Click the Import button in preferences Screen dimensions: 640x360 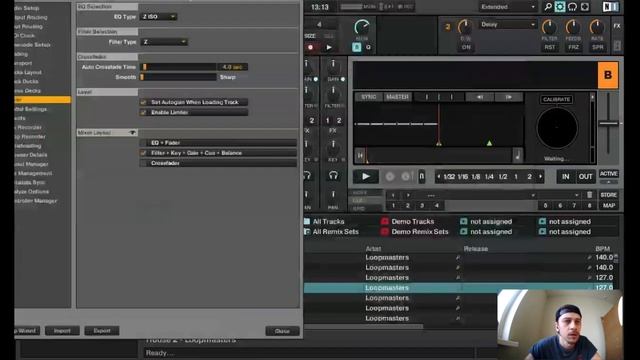pyautogui.click(x=62, y=331)
